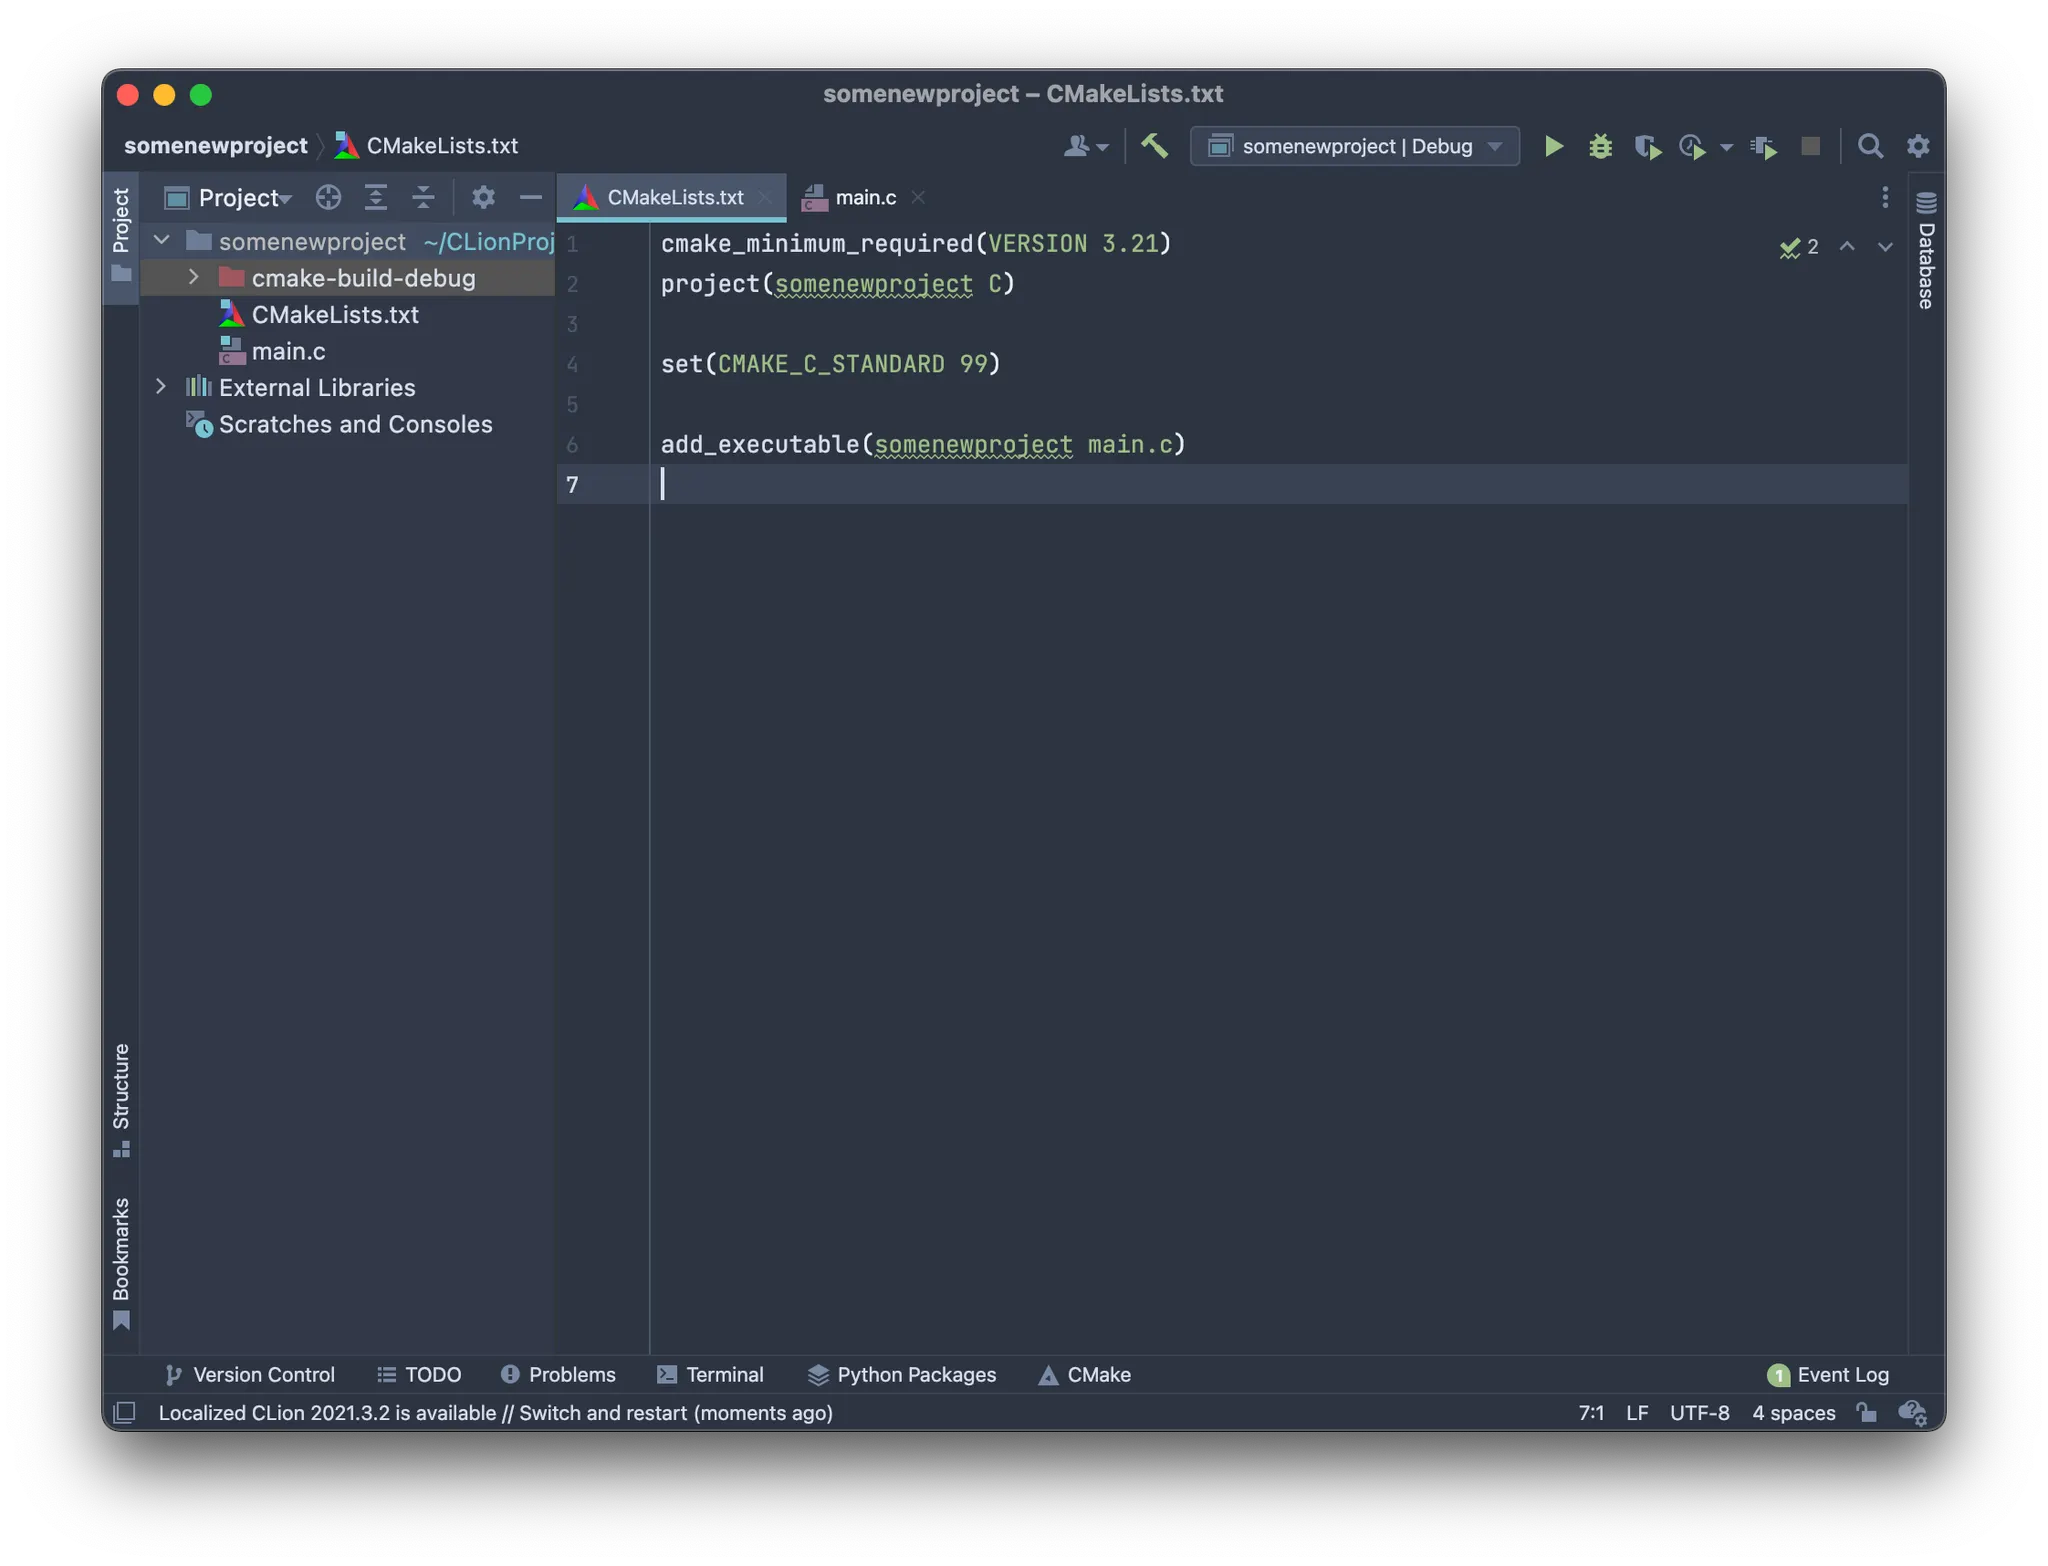Open Search Everywhere magnifier icon

pyautogui.click(x=1870, y=147)
